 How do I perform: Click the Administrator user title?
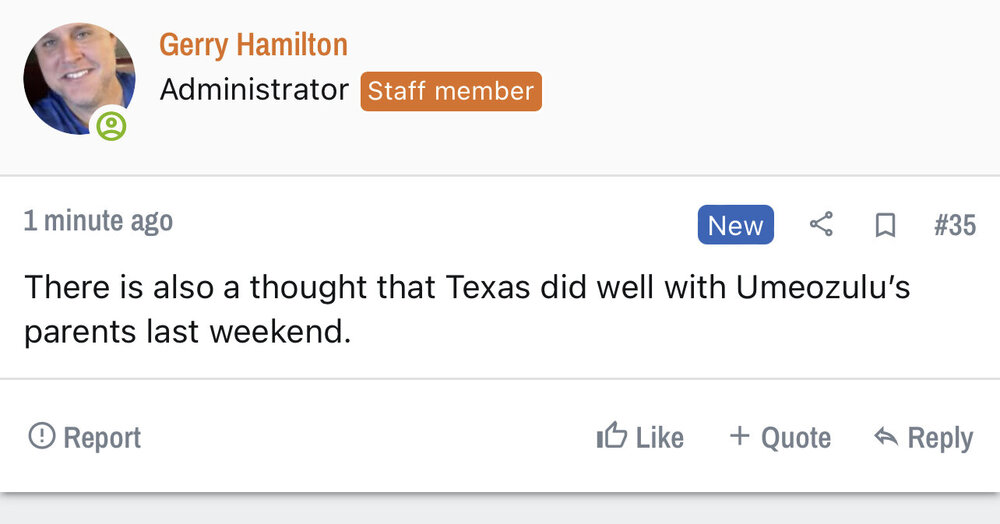(x=254, y=91)
